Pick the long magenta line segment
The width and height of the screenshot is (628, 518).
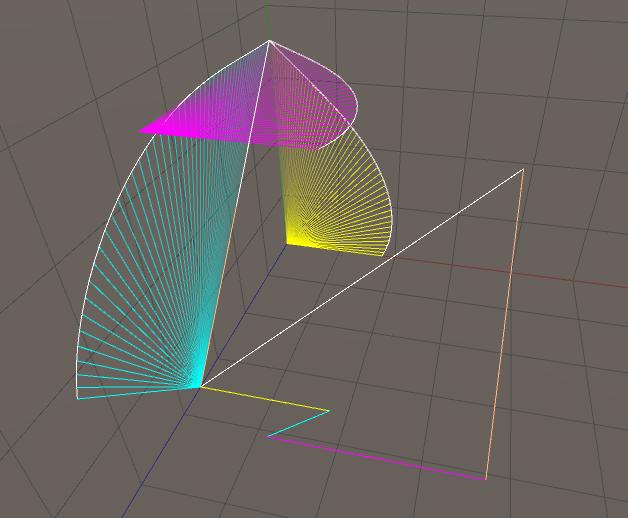pos(376,458)
